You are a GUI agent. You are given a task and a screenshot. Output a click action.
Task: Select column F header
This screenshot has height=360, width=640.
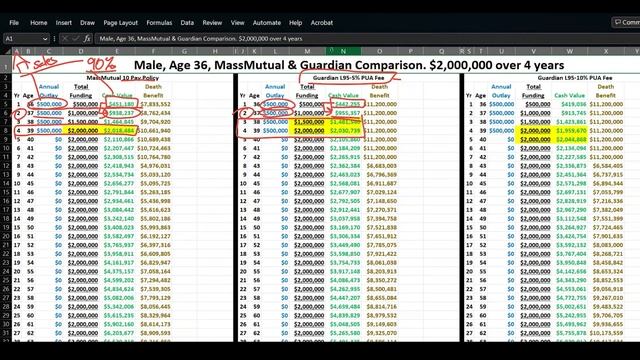click(x=153, y=51)
